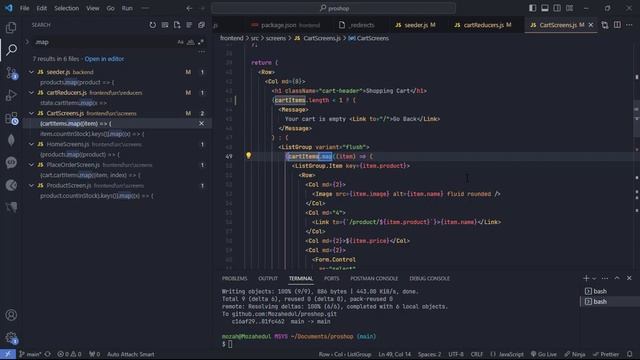This screenshot has height=360, width=640.
Task: Create a new terminal
Action: tap(586, 278)
